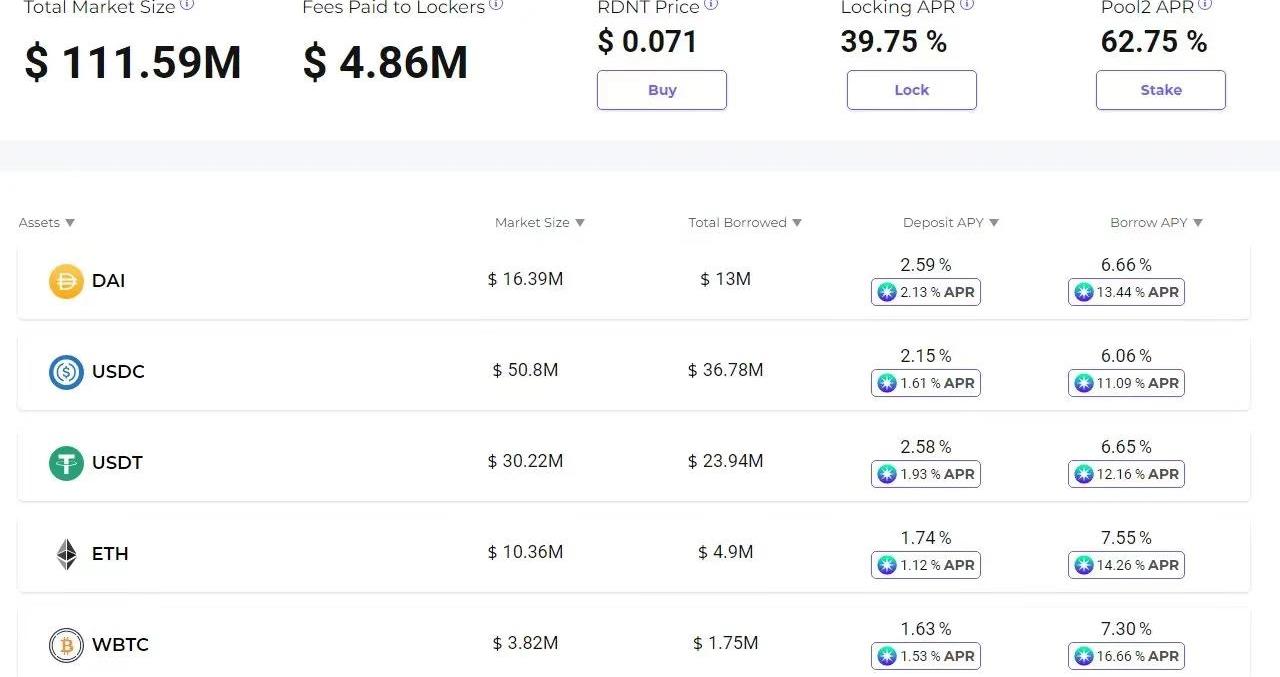Click the ETH diamond icon
1280x677 pixels.
[x=66, y=554]
